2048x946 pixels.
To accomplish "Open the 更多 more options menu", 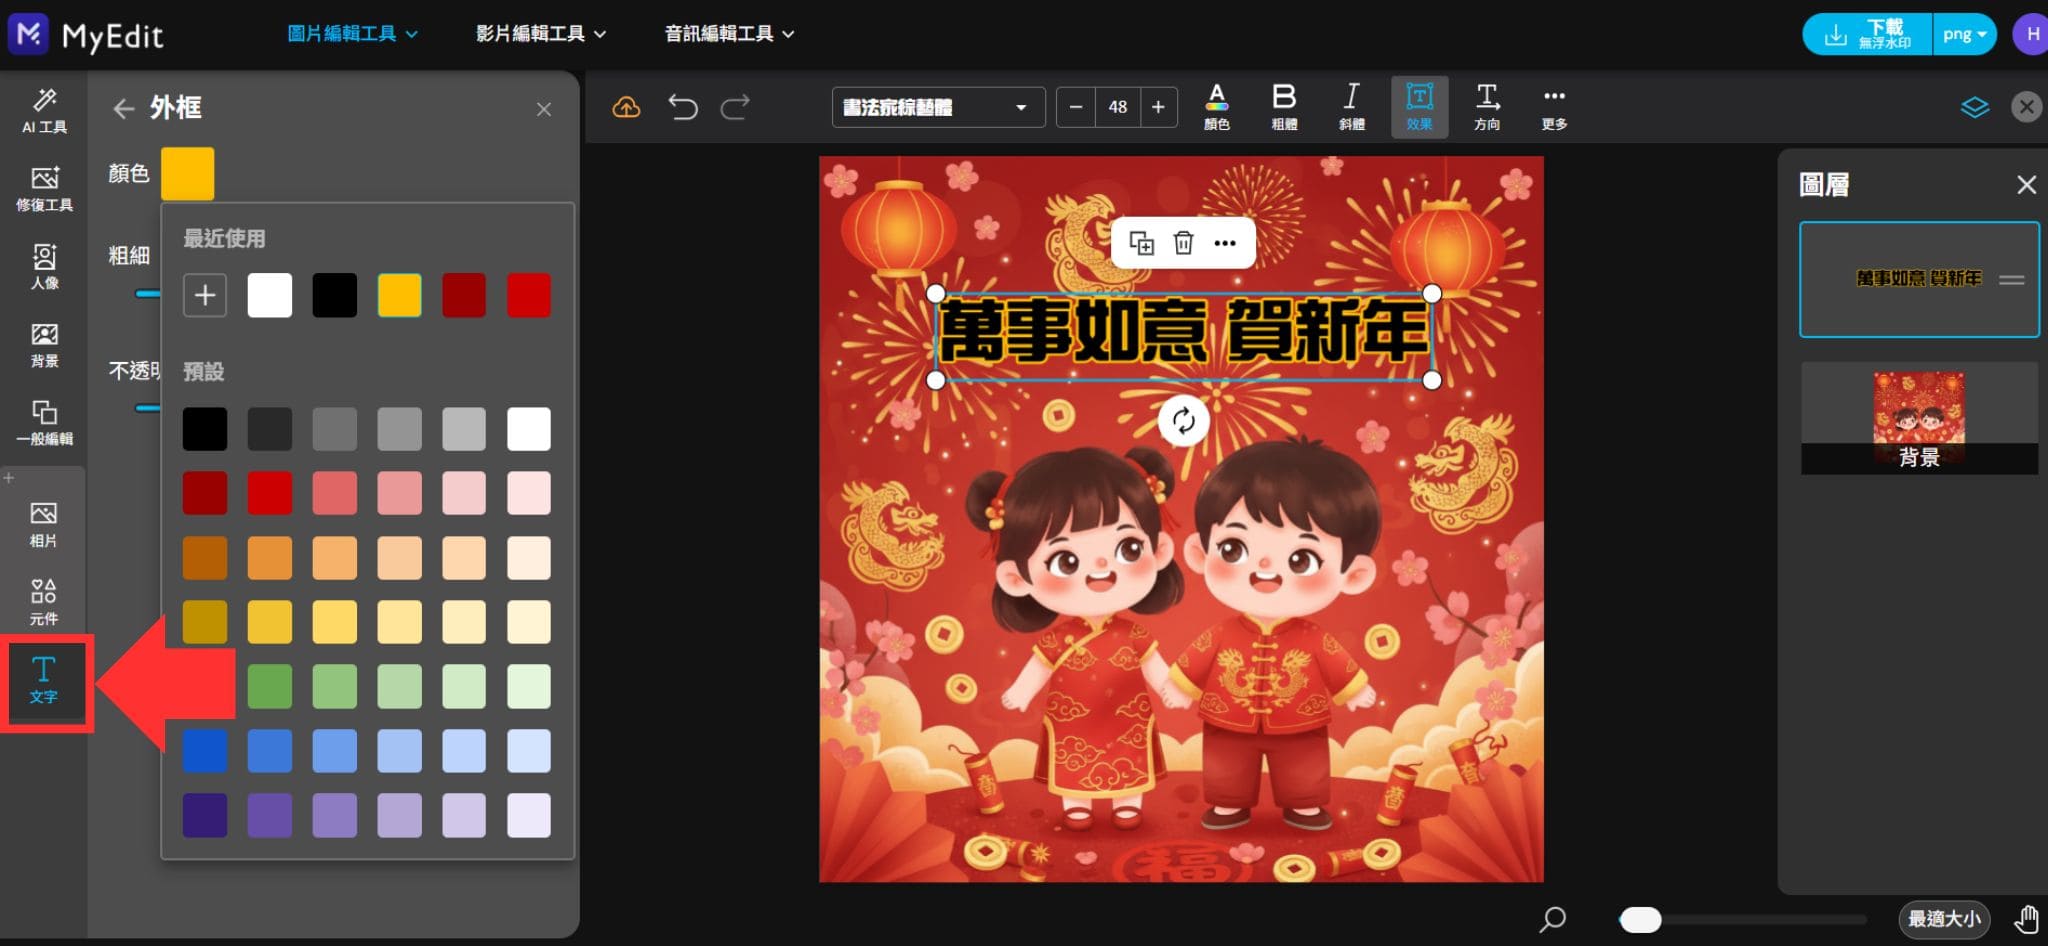I will coord(1554,107).
